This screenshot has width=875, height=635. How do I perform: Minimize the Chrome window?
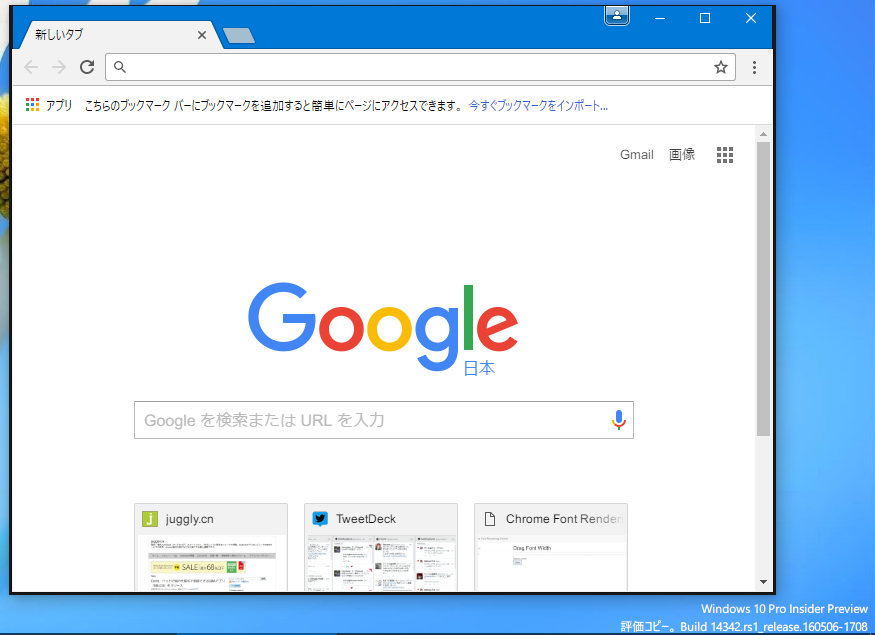tap(660, 18)
